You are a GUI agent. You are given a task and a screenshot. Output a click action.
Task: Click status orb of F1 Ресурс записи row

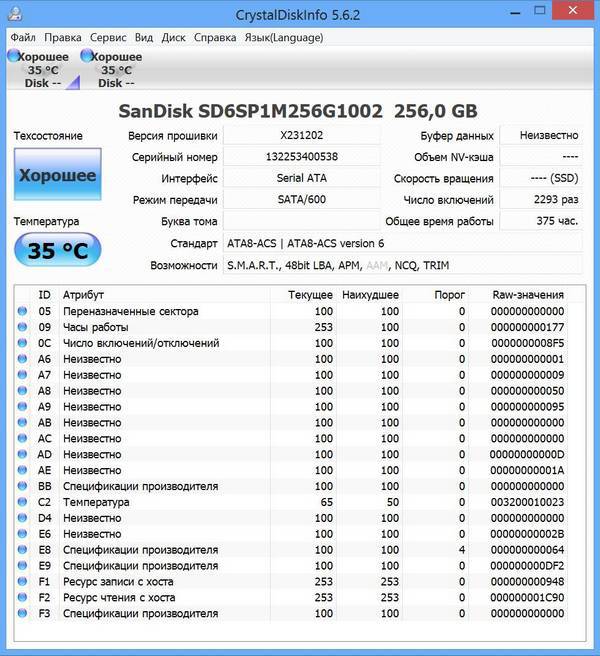pyautogui.click(x=23, y=581)
